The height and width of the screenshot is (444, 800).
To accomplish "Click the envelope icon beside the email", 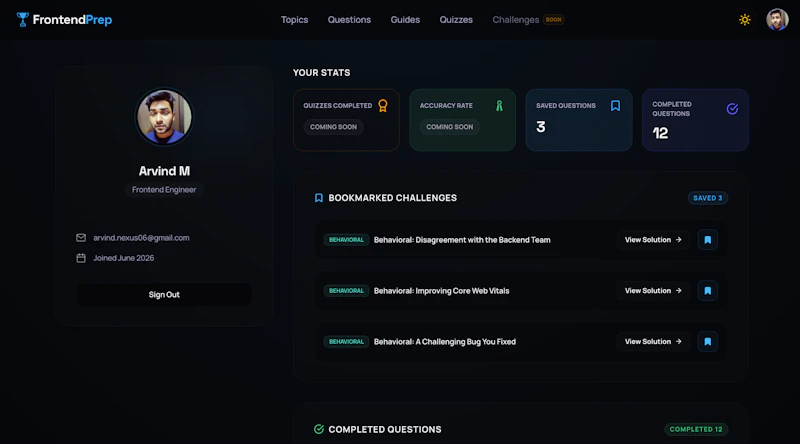I will (81, 237).
